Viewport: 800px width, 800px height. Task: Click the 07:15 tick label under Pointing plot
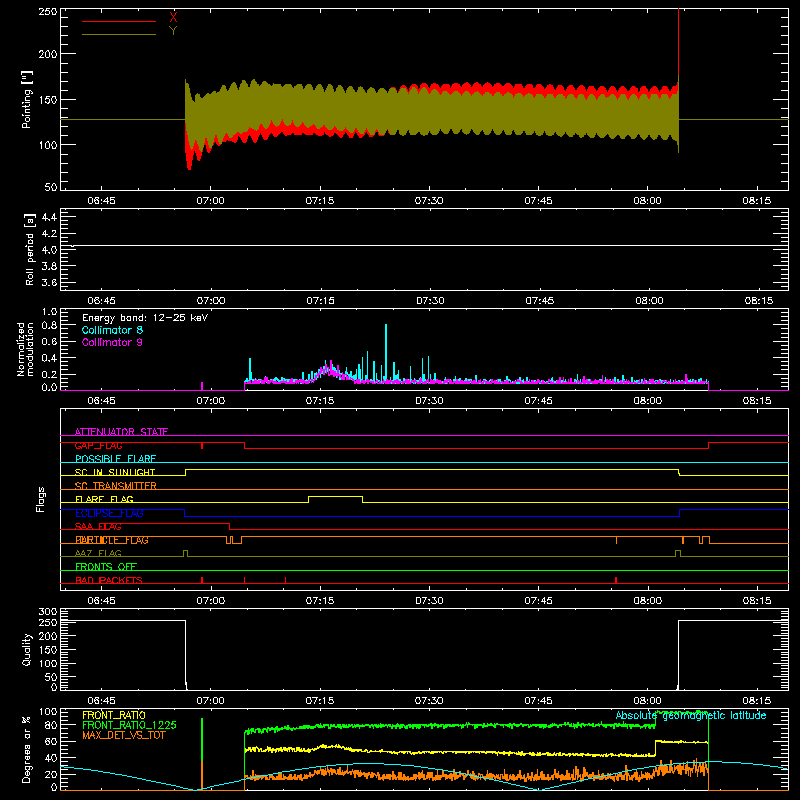pyautogui.click(x=320, y=201)
